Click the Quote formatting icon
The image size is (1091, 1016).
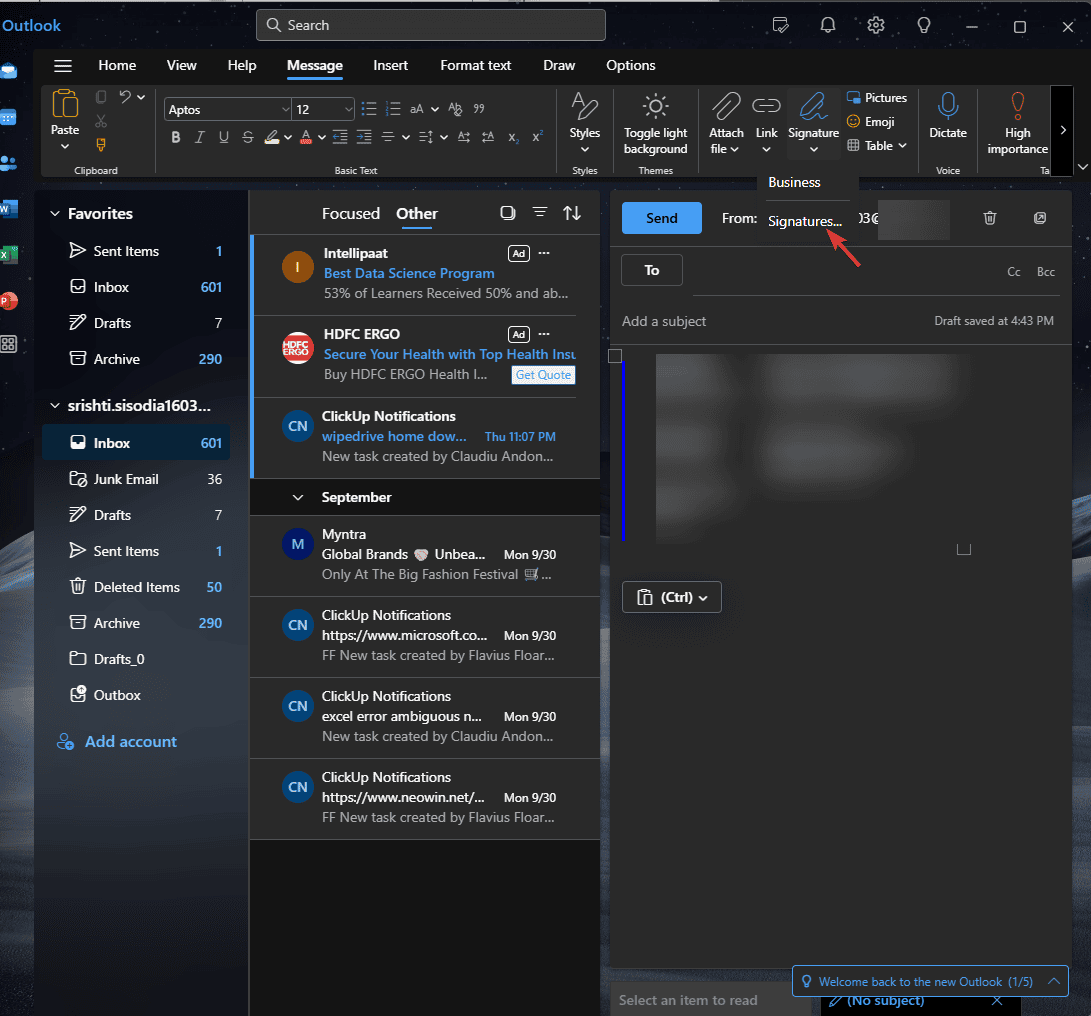coord(479,109)
